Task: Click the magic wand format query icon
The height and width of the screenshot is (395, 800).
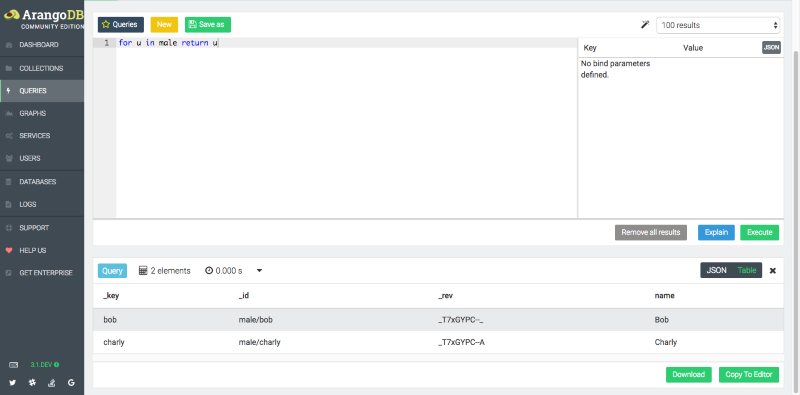Action: point(645,24)
